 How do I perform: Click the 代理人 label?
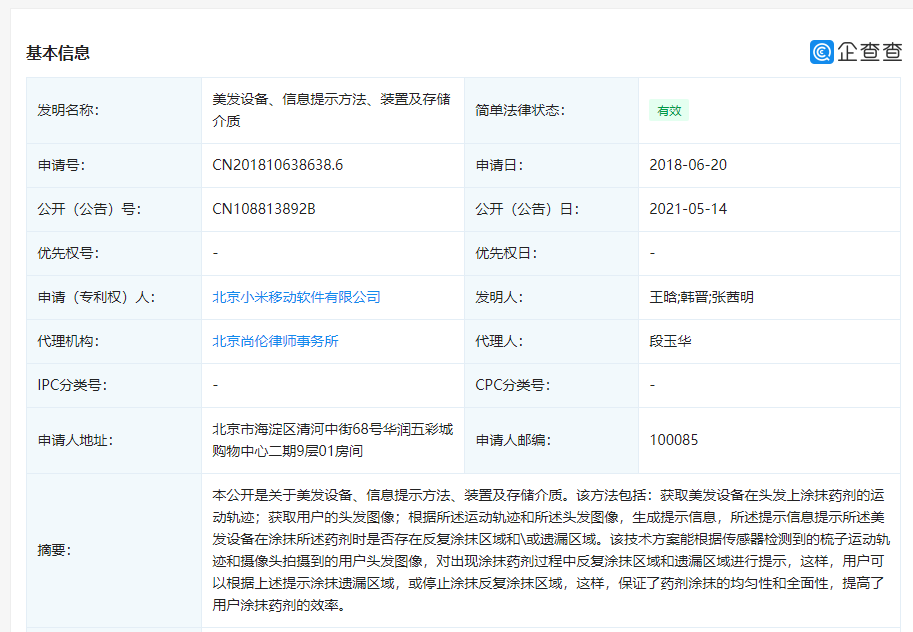(498, 341)
